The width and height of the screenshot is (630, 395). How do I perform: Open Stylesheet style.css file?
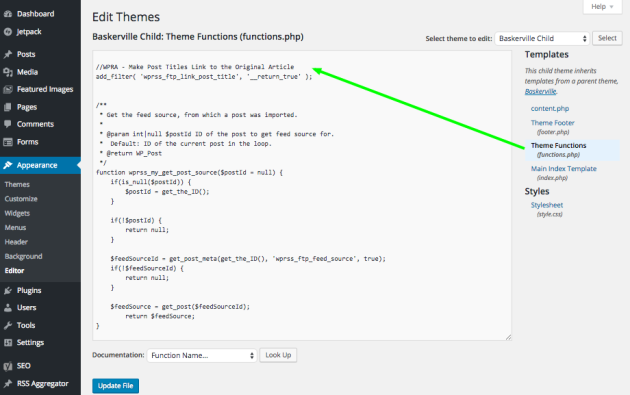(547, 205)
